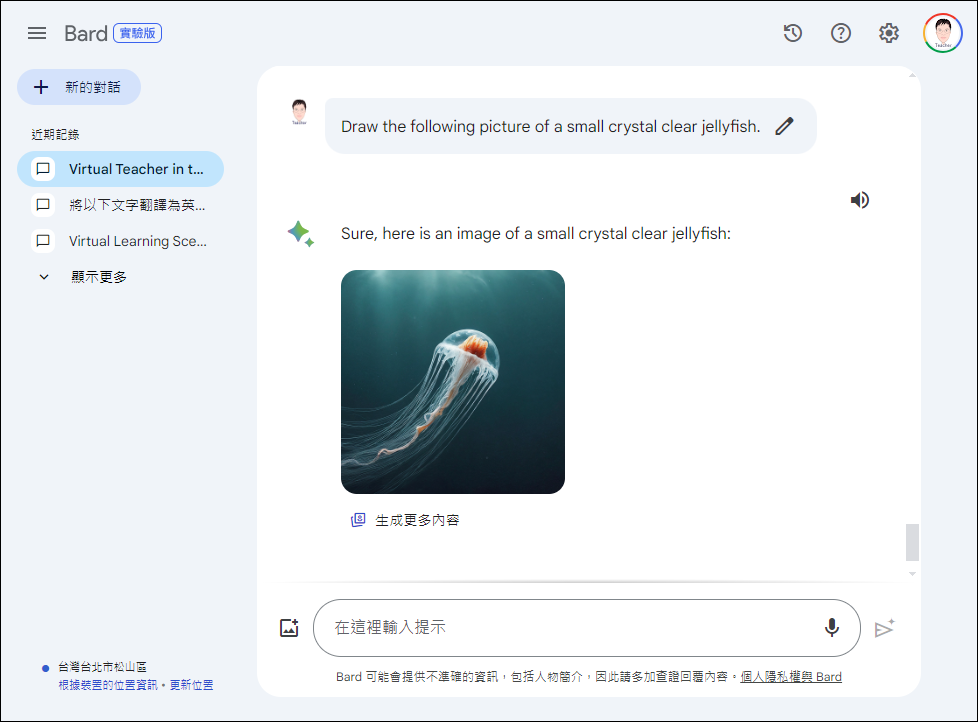This screenshot has height=722, width=978.
Task: Upload an image via picture icon
Action: tap(289, 628)
